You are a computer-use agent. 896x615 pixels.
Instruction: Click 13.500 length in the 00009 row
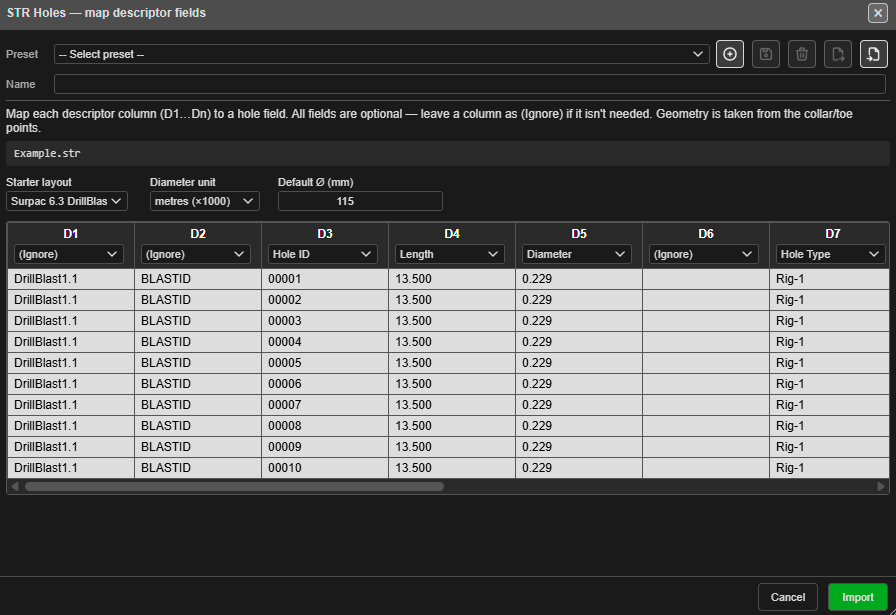coord(451,447)
